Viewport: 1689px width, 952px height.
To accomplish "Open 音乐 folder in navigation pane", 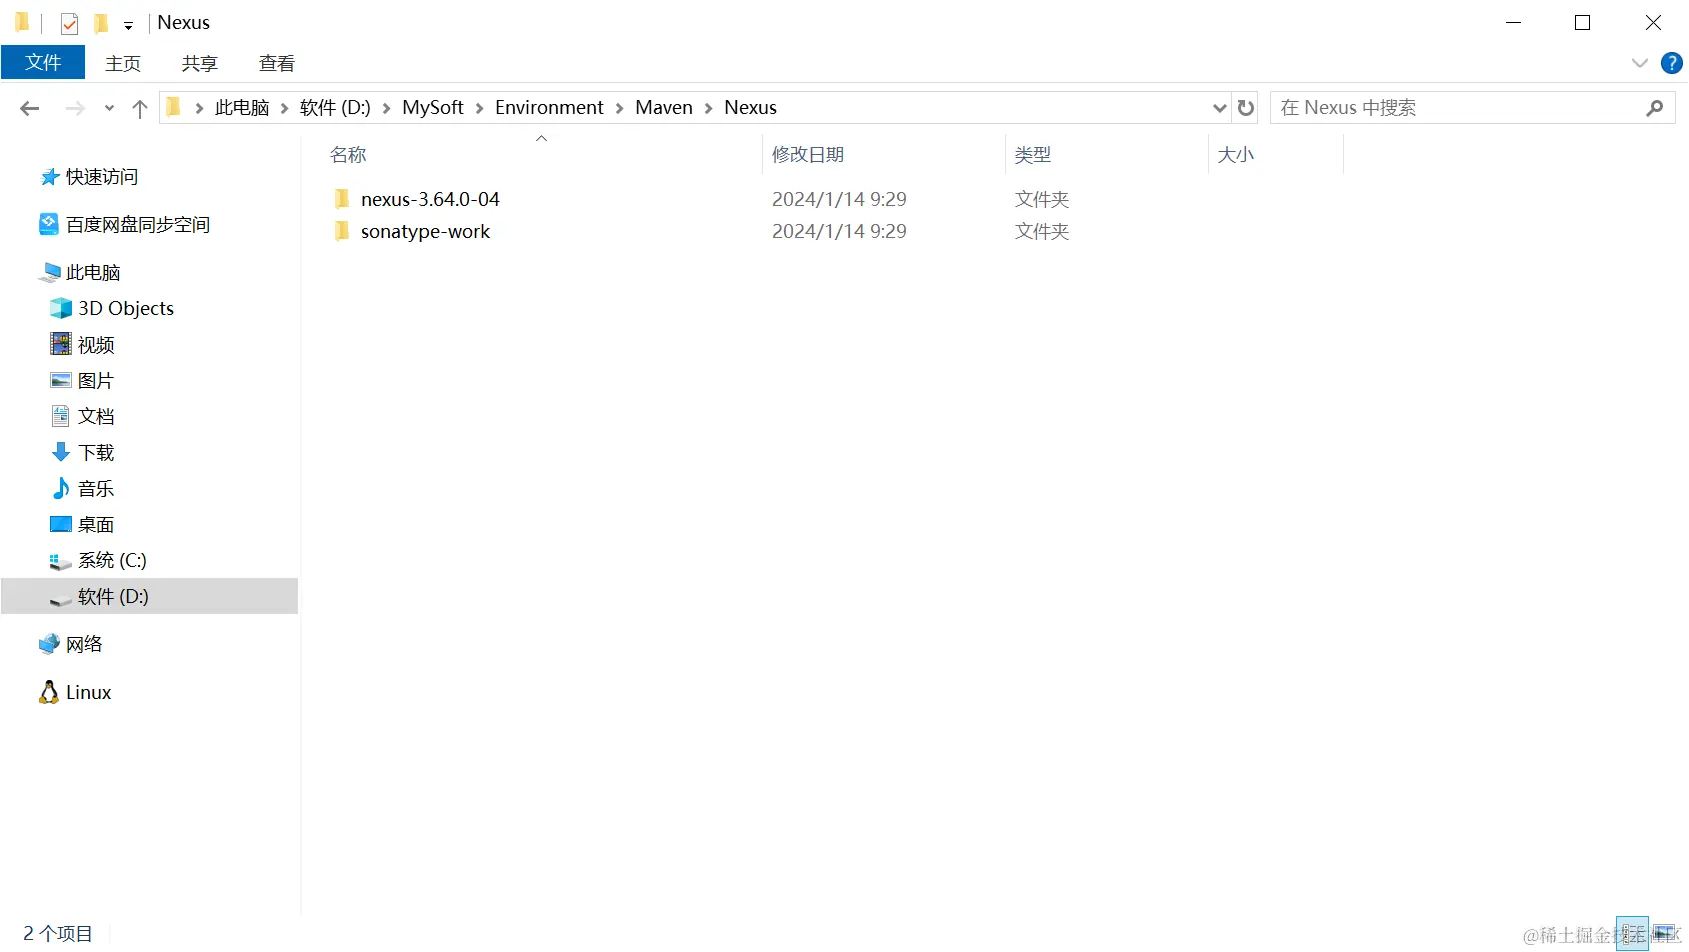I will click(x=96, y=489).
